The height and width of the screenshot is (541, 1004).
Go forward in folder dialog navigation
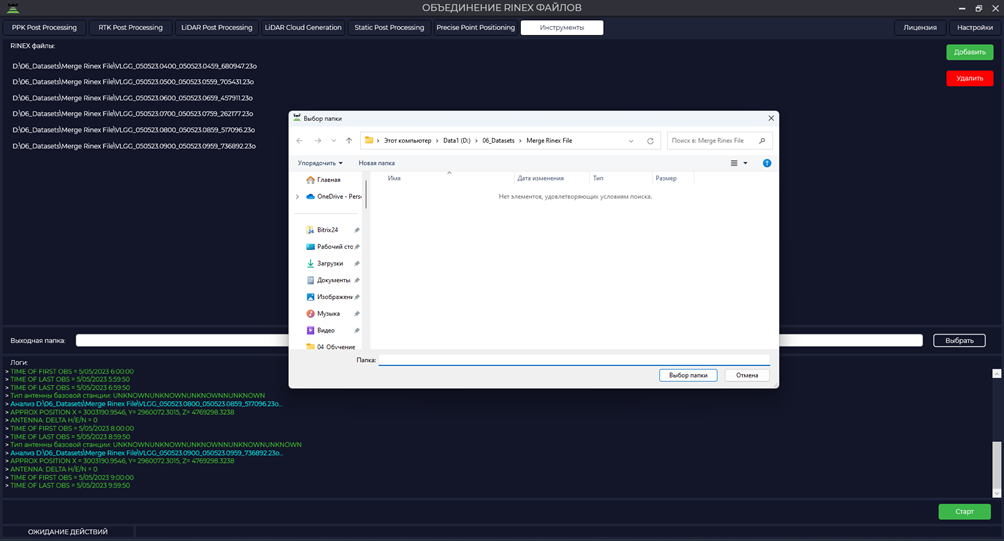click(318, 141)
